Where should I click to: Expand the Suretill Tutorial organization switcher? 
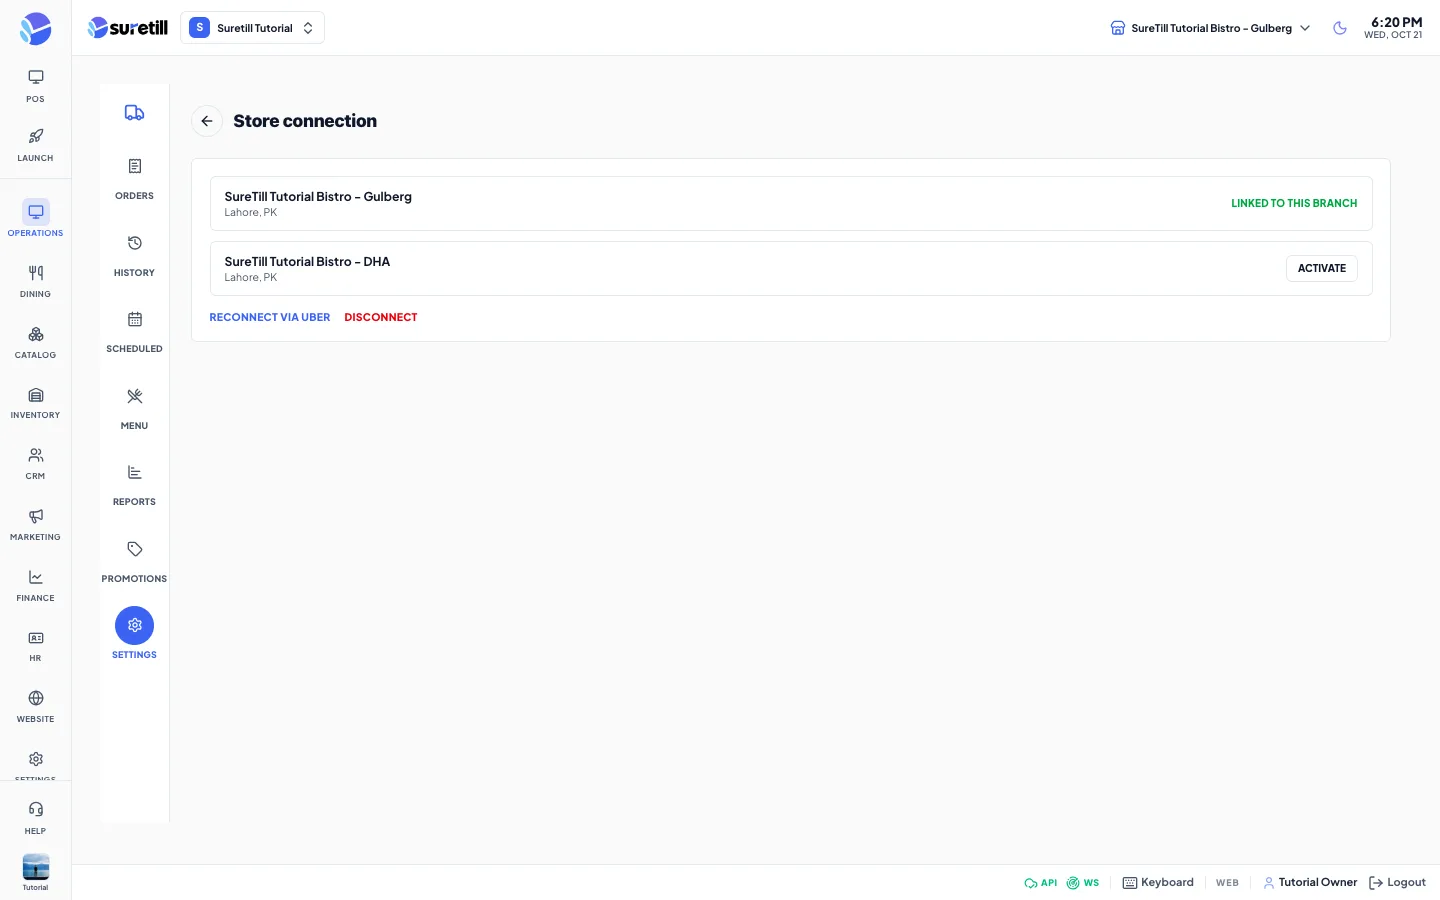[252, 28]
